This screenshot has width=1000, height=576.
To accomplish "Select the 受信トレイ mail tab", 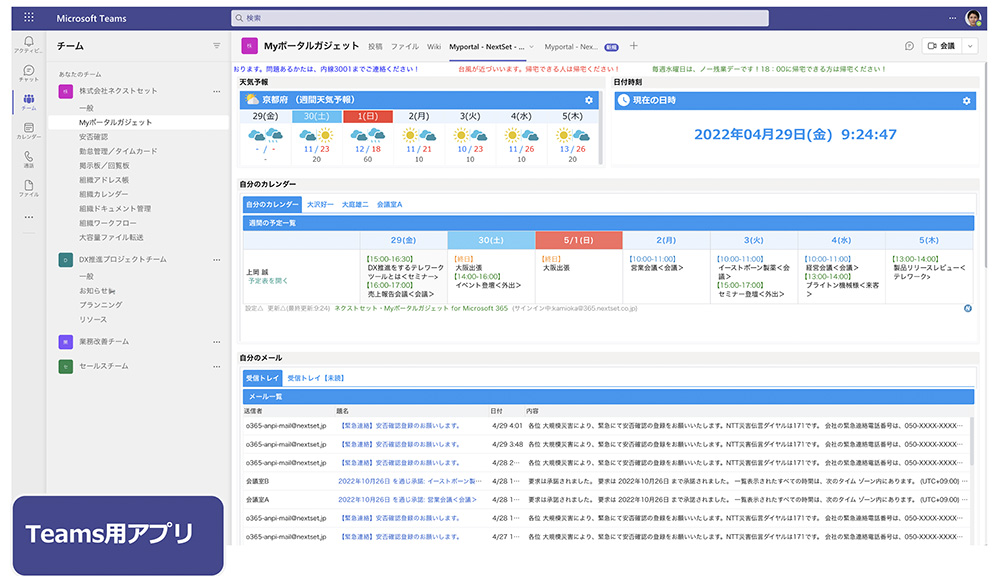I will pos(262,378).
